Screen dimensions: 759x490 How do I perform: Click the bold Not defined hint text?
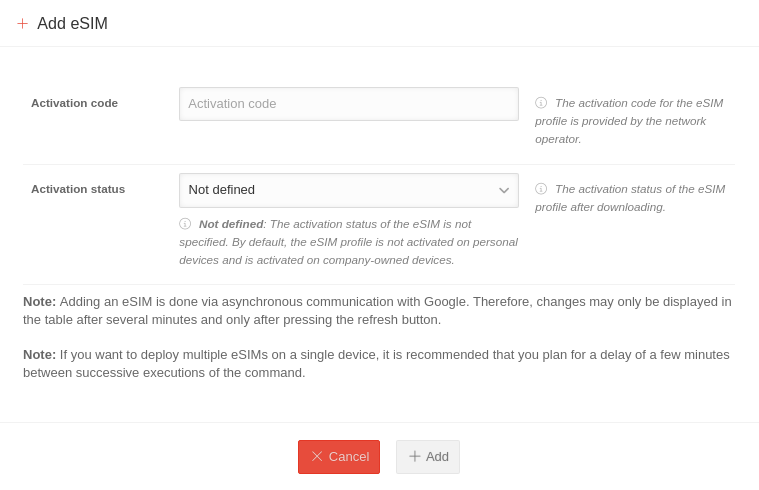point(231,224)
